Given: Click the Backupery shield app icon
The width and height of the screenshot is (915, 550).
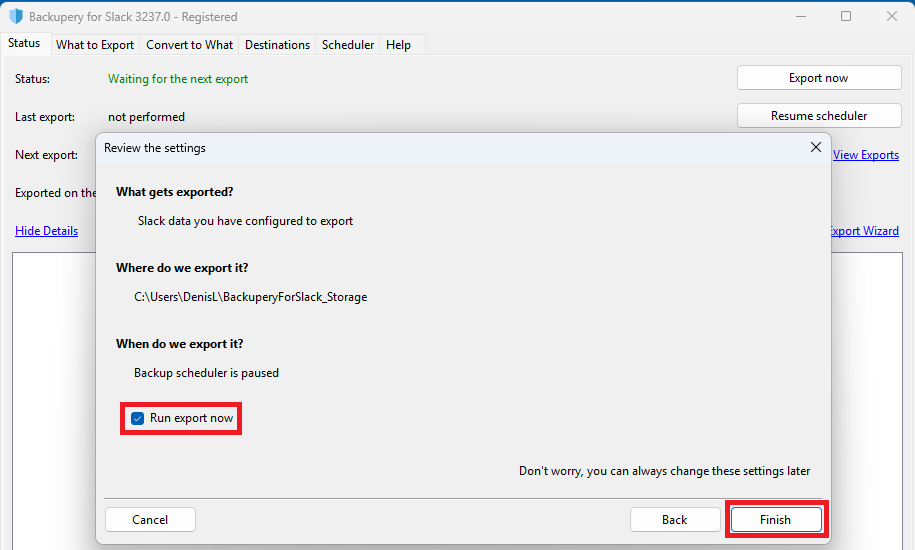Looking at the screenshot, I should point(16,16).
